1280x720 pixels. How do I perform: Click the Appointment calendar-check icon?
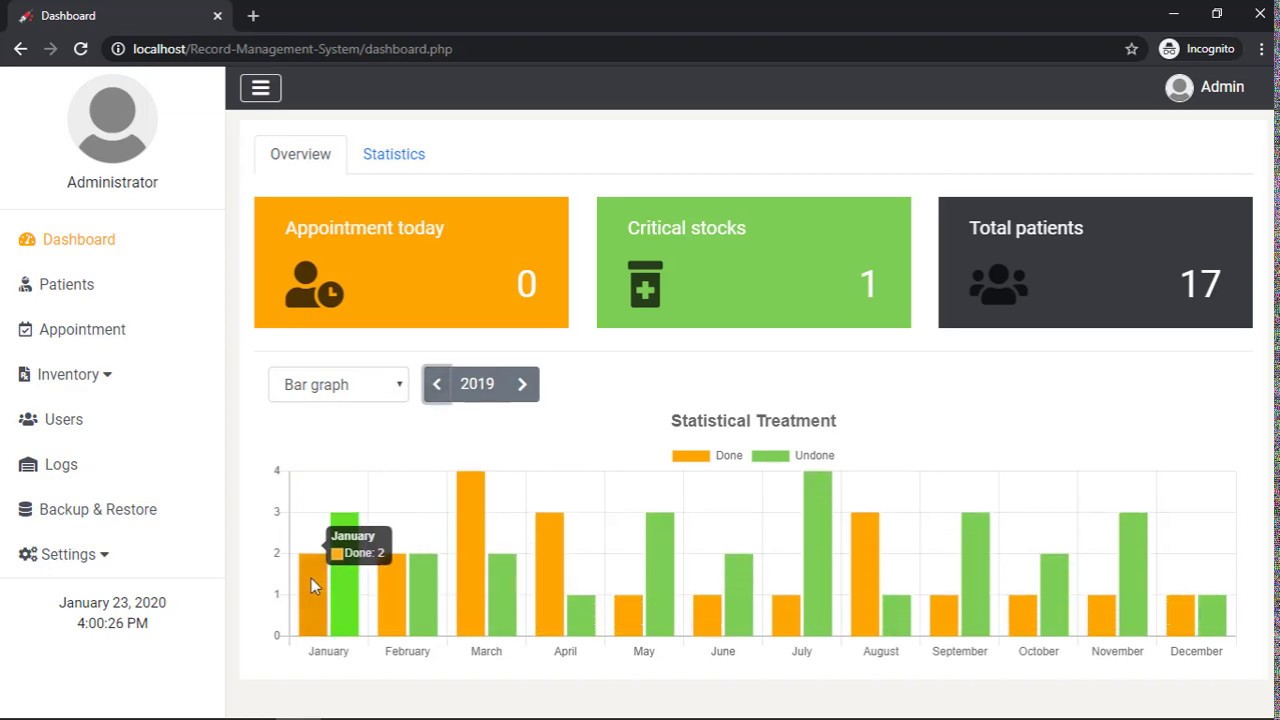click(x=26, y=330)
